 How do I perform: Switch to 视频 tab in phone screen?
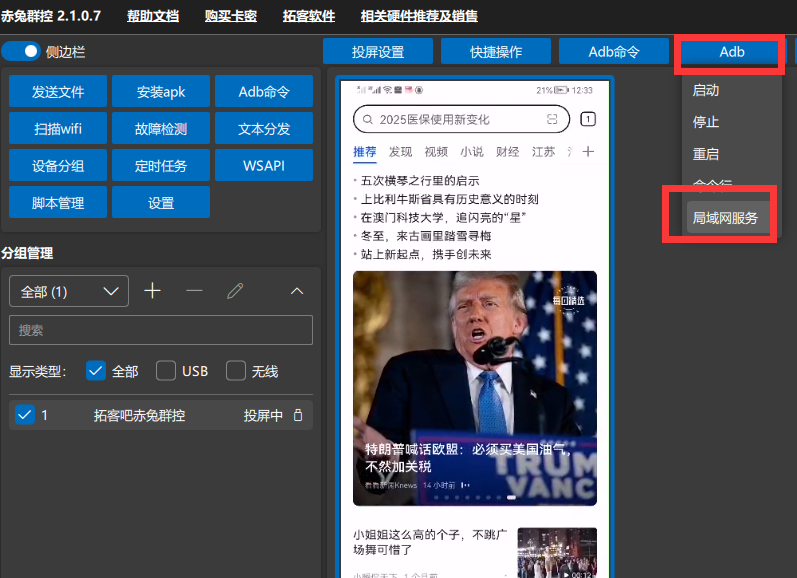pos(436,151)
